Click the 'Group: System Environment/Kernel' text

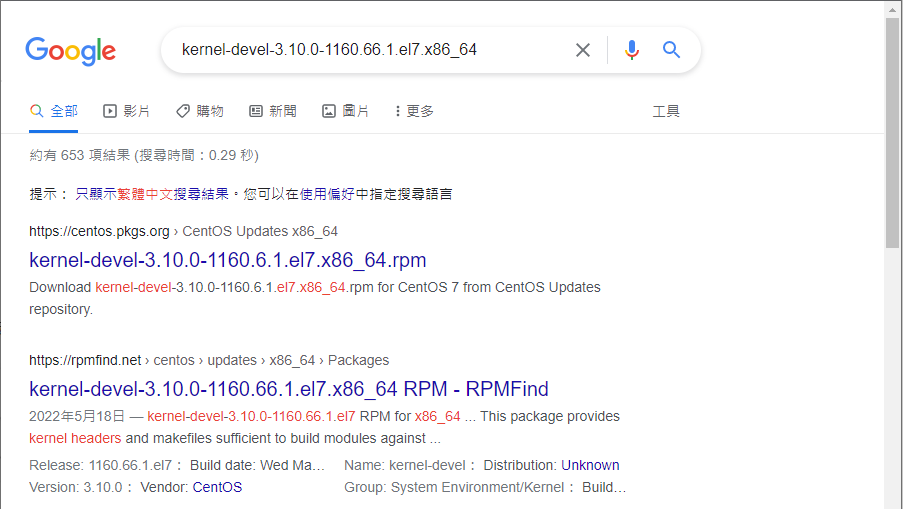(454, 487)
